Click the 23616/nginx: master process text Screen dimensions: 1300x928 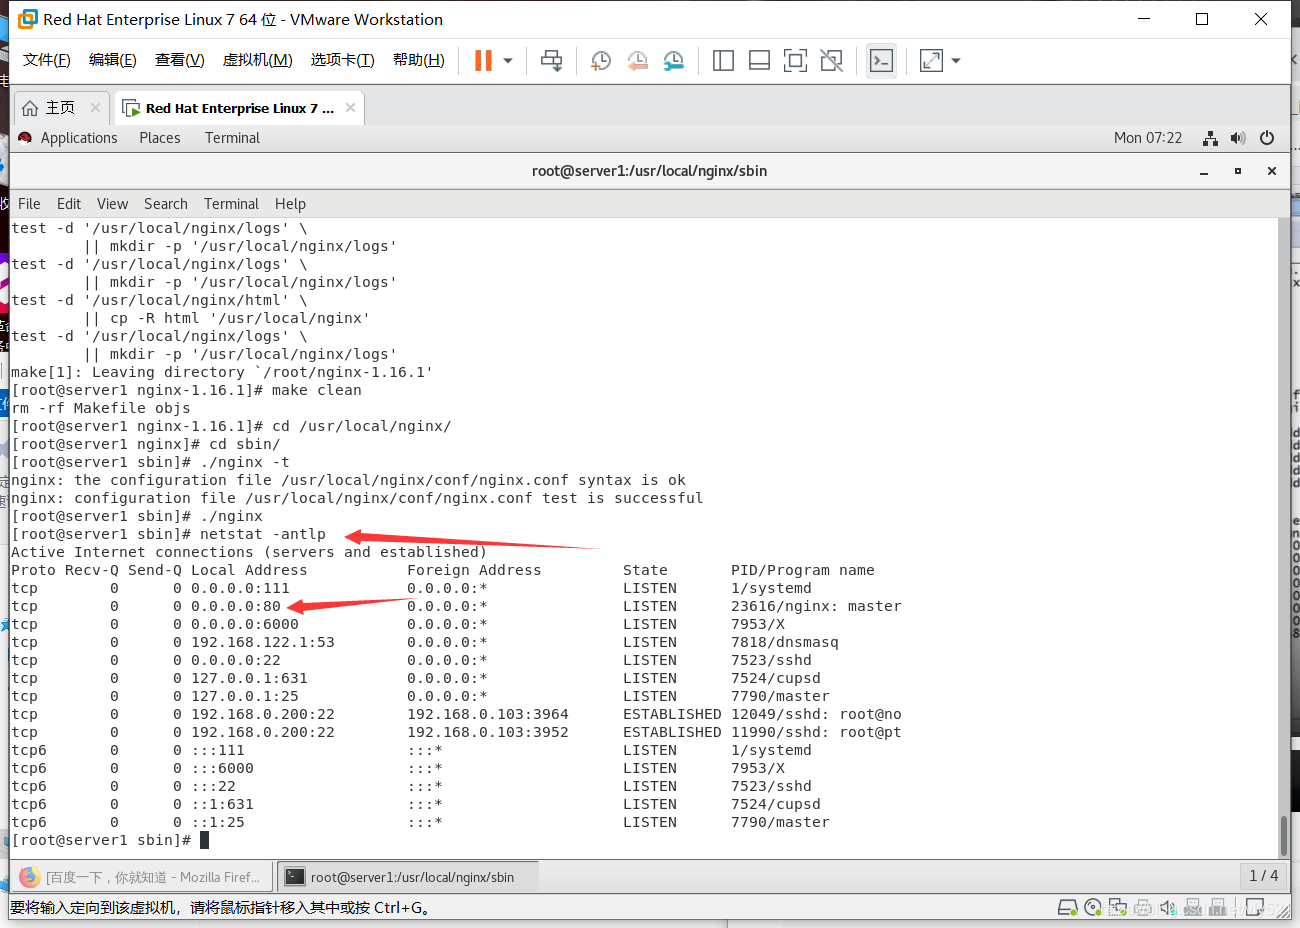[816, 606]
